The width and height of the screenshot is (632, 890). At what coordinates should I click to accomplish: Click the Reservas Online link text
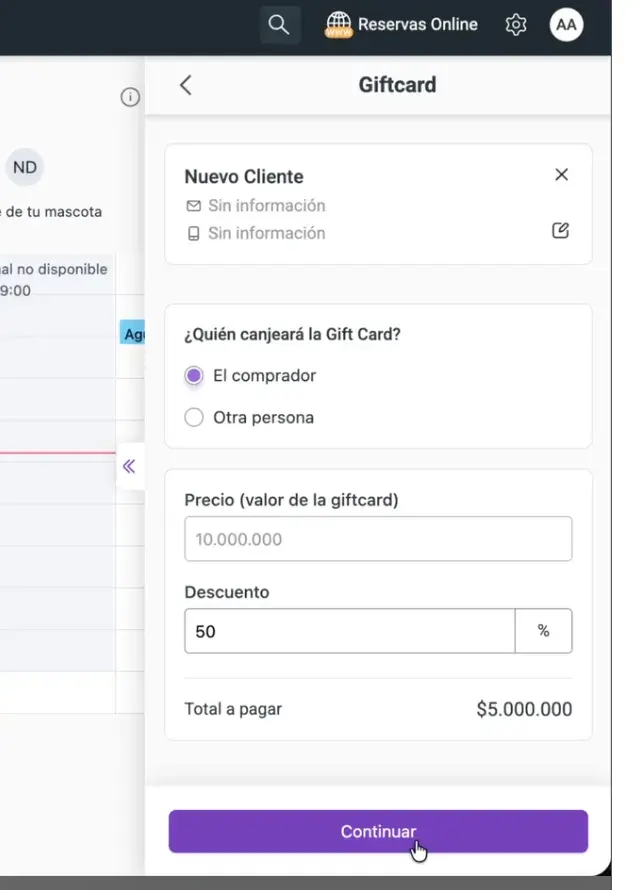[418, 24]
